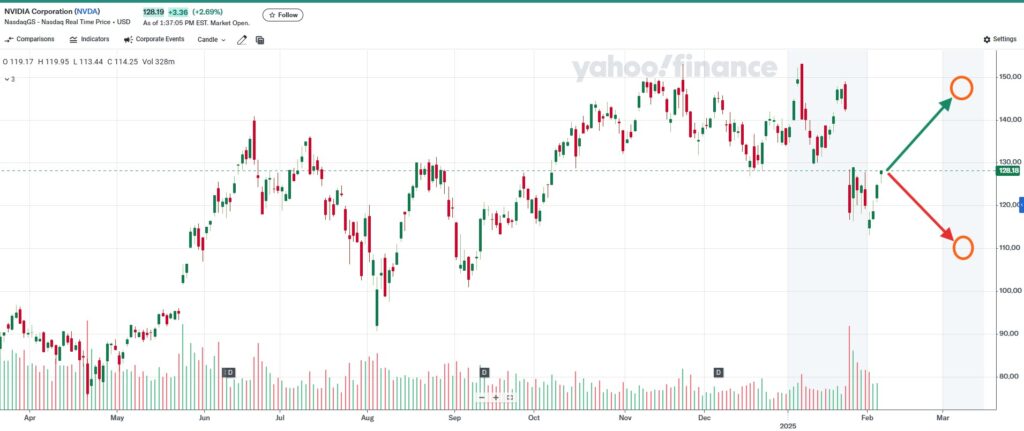1024x431 pixels.
Task: Click the June dividend D marker
Action: click(x=229, y=372)
